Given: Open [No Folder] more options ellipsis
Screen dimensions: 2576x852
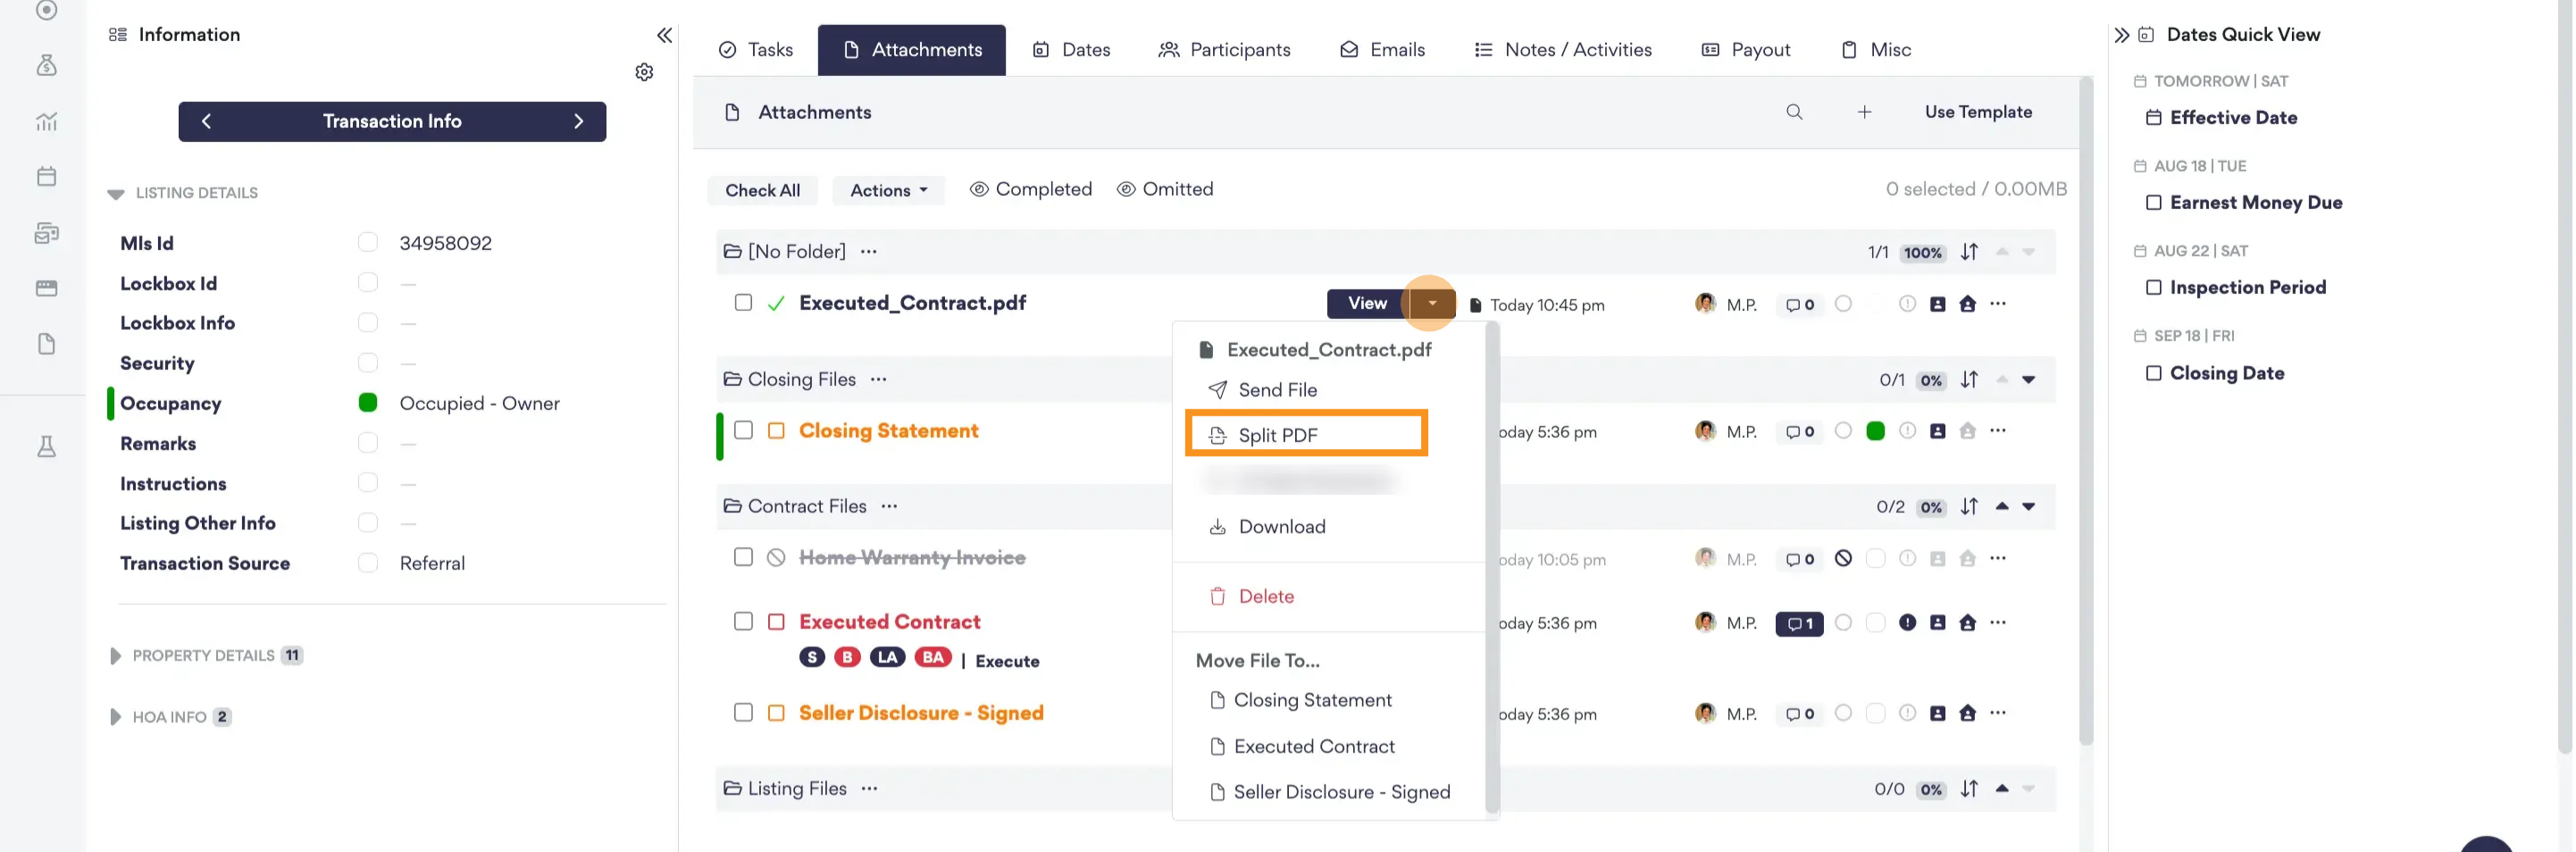Looking at the screenshot, I should click(868, 251).
